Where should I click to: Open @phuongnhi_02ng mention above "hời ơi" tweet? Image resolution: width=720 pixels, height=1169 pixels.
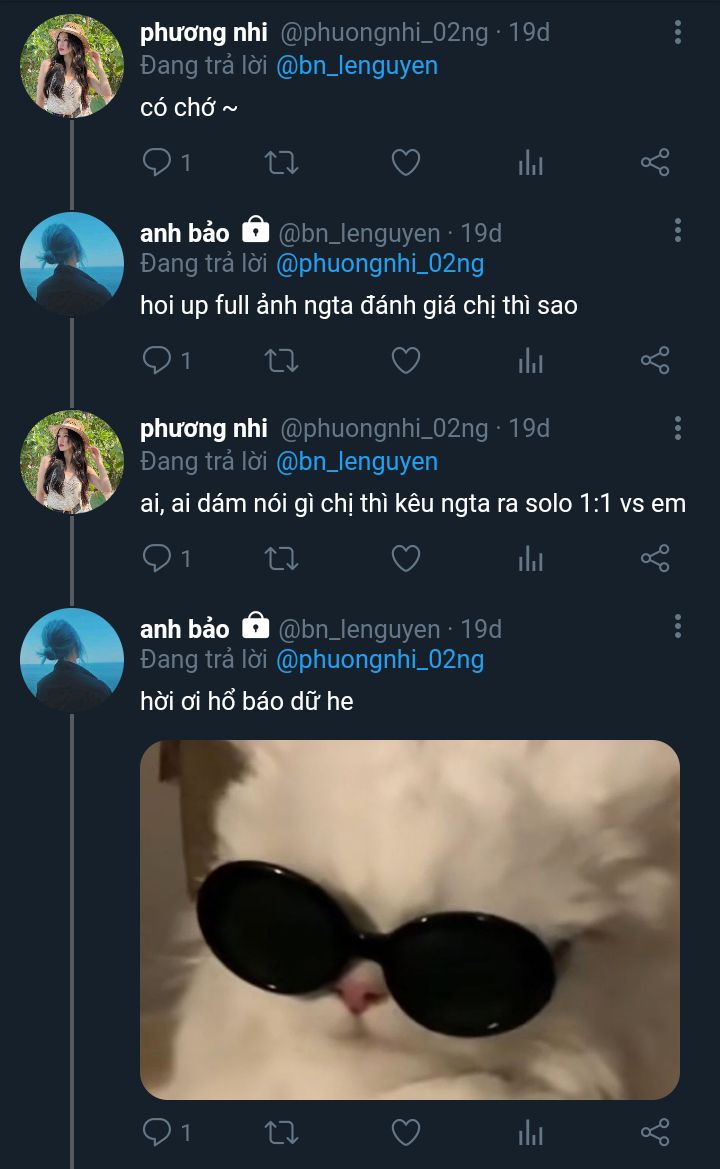click(x=379, y=660)
